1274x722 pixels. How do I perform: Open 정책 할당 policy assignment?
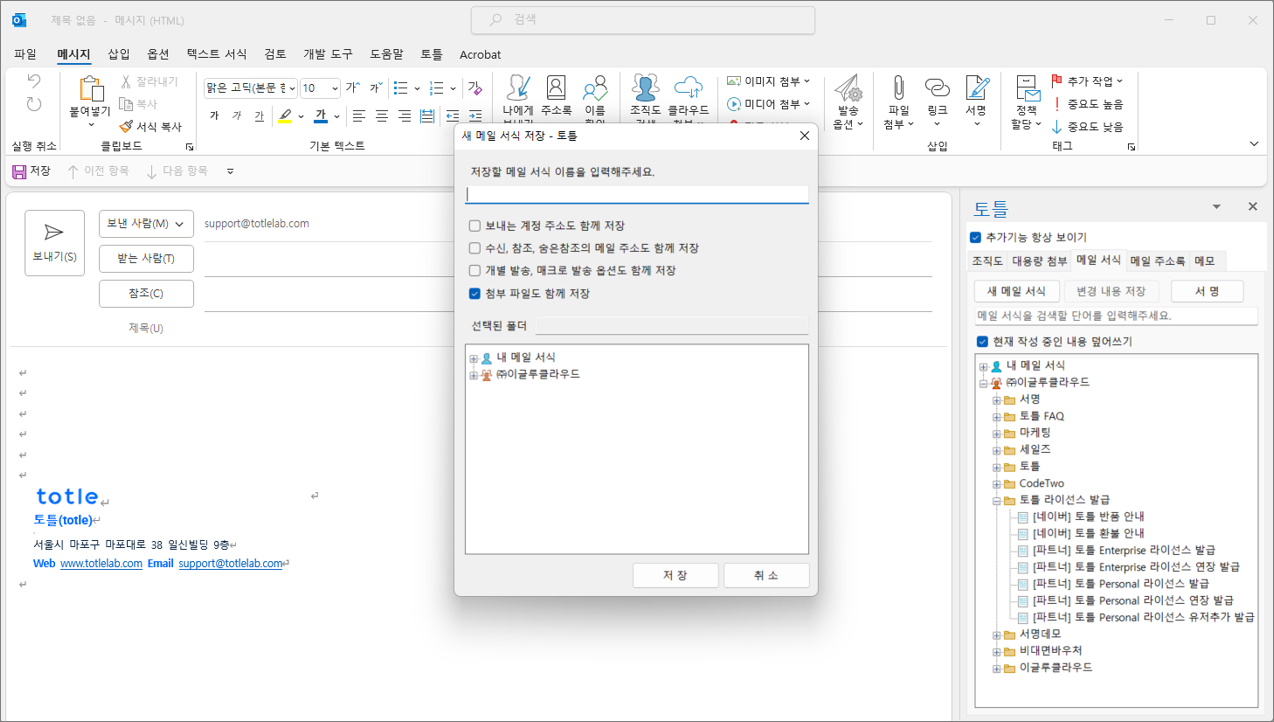pyautogui.click(x=1027, y=101)
